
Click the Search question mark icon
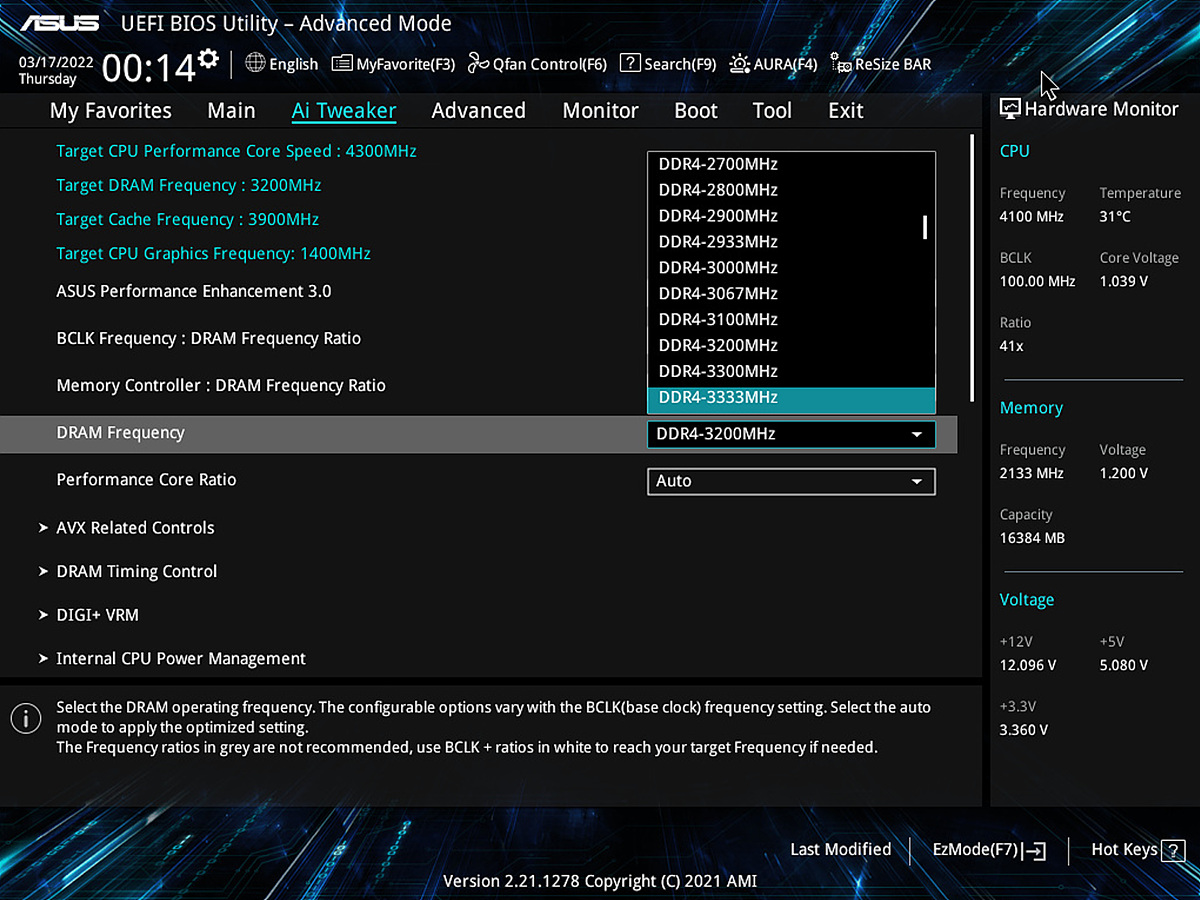point(630,63)
